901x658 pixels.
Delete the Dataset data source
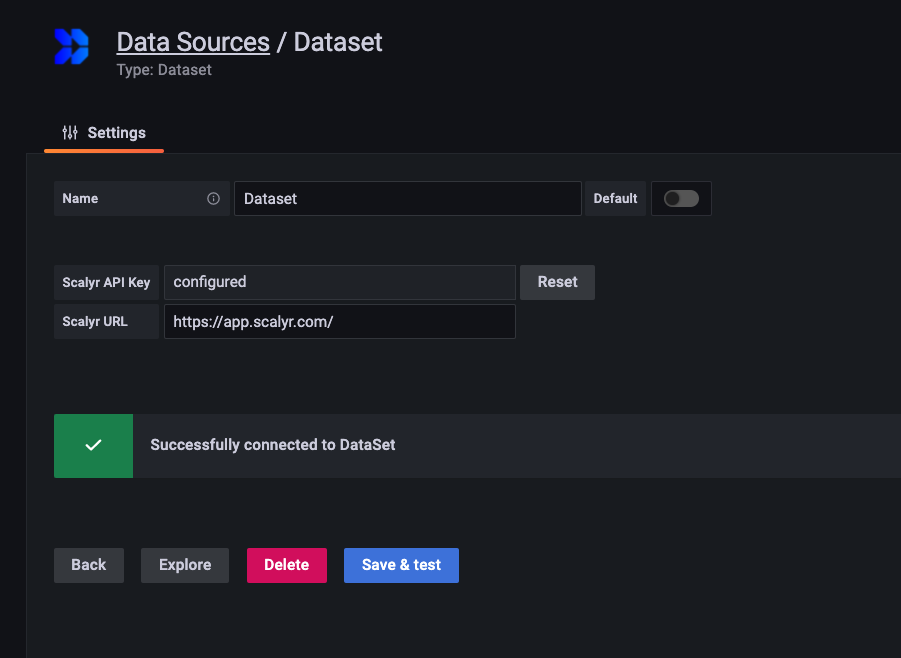tap(286, 565)
